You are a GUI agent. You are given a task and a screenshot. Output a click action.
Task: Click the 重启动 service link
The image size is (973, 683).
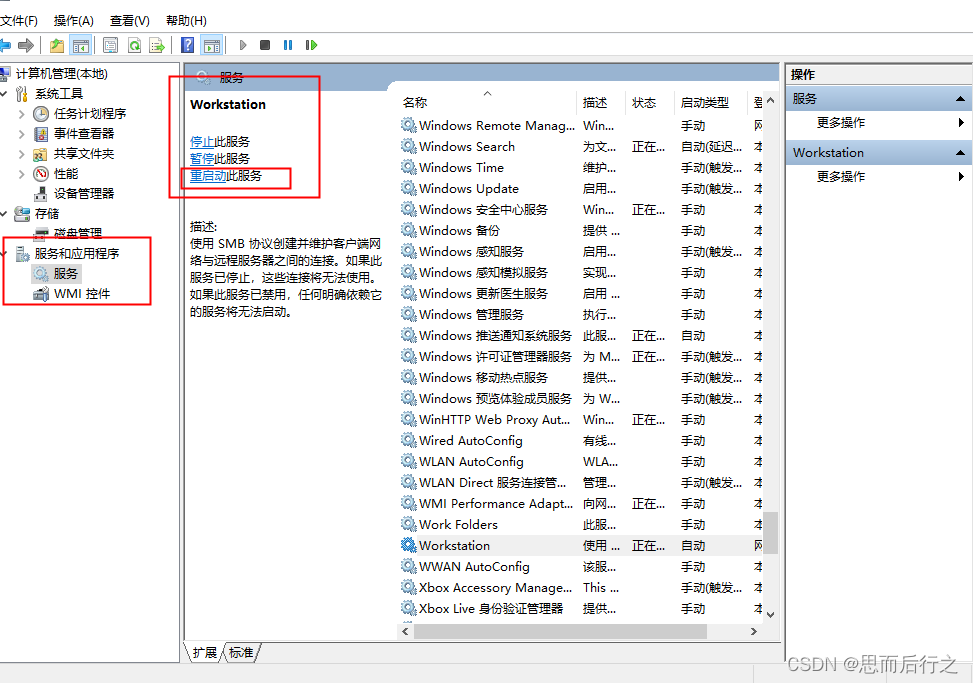tap(208, 176)
